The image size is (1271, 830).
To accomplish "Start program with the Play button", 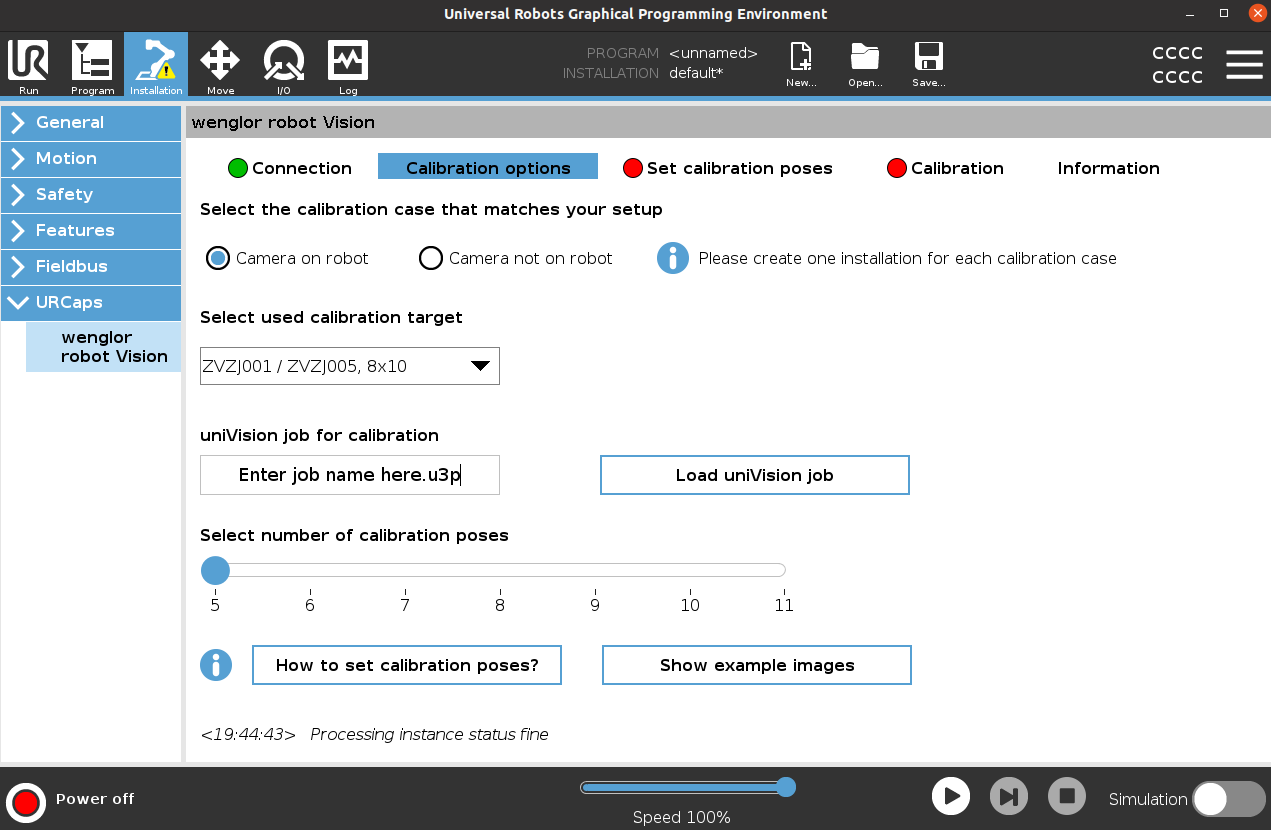I will [x=951, y=797].
